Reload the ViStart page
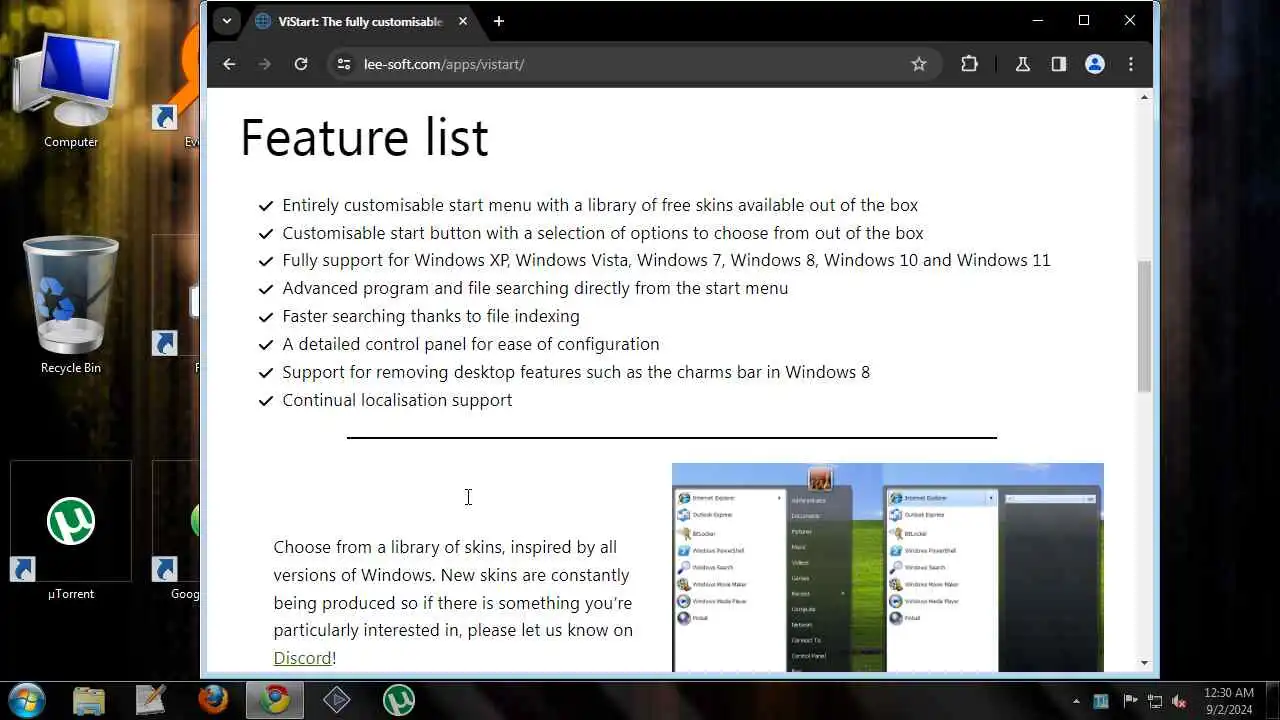The height and width of the screenshot is (720, 1280). click(300, 64)
